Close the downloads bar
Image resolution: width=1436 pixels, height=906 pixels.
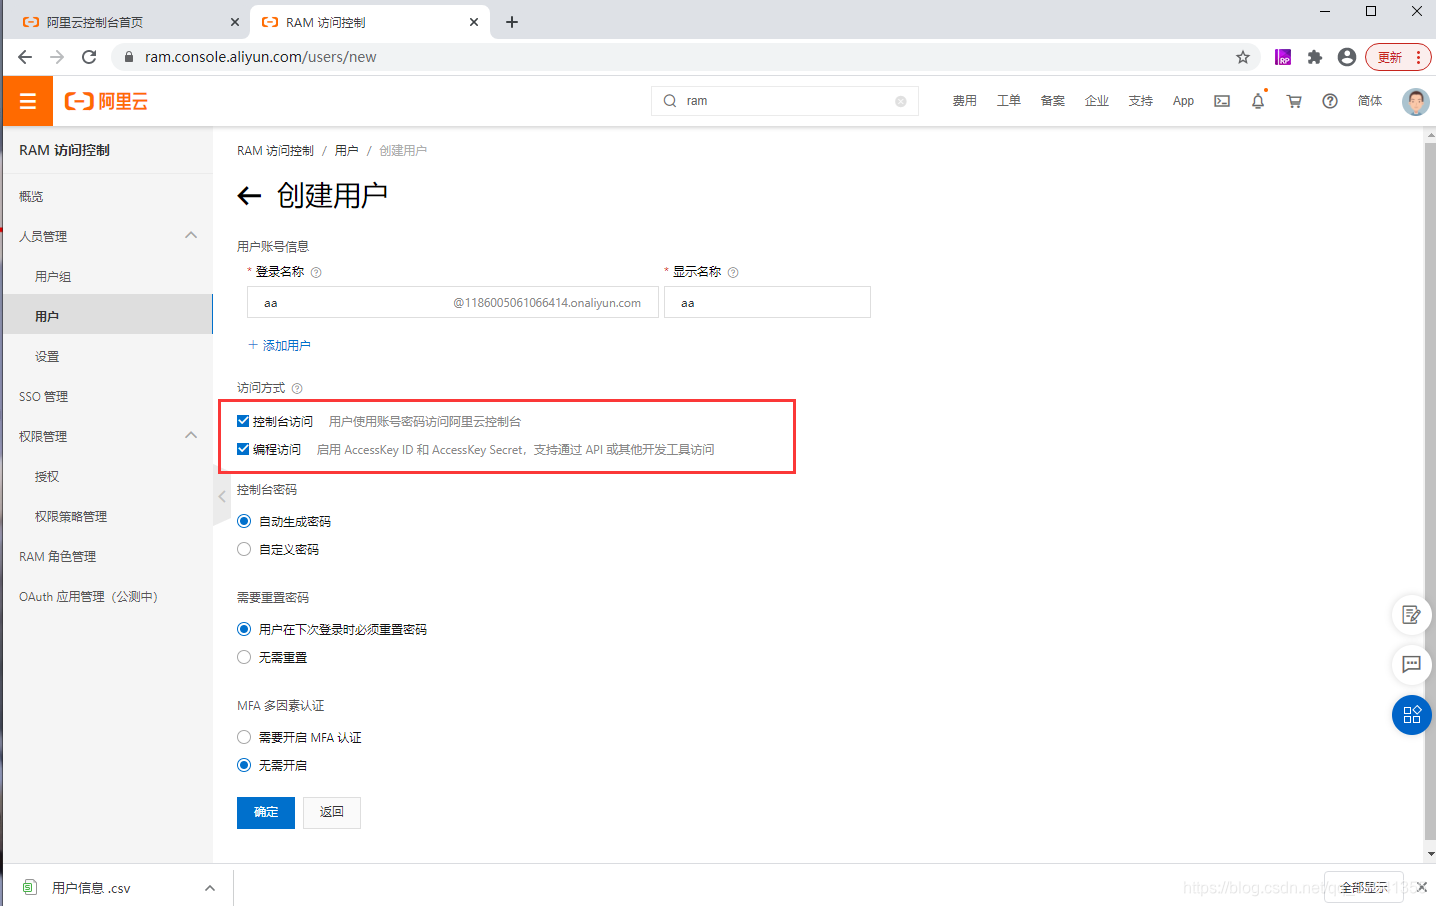[1421, 887]
